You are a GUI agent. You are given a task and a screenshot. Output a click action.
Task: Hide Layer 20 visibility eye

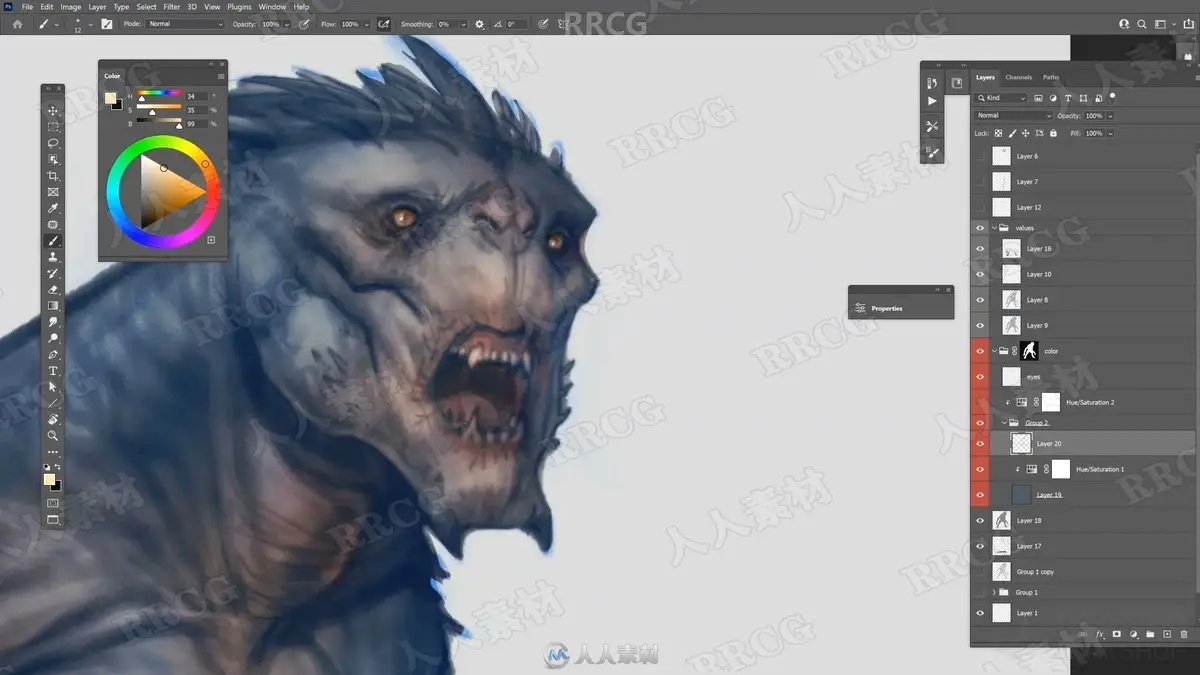980,443
